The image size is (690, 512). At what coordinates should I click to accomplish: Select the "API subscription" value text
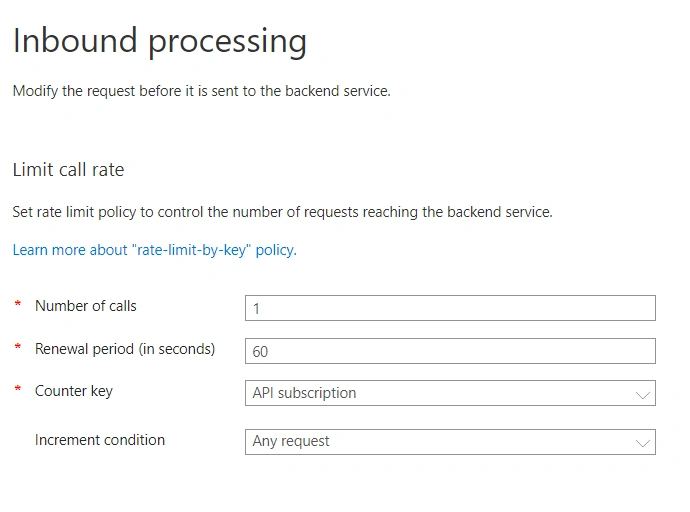click(x=304, y=393)
